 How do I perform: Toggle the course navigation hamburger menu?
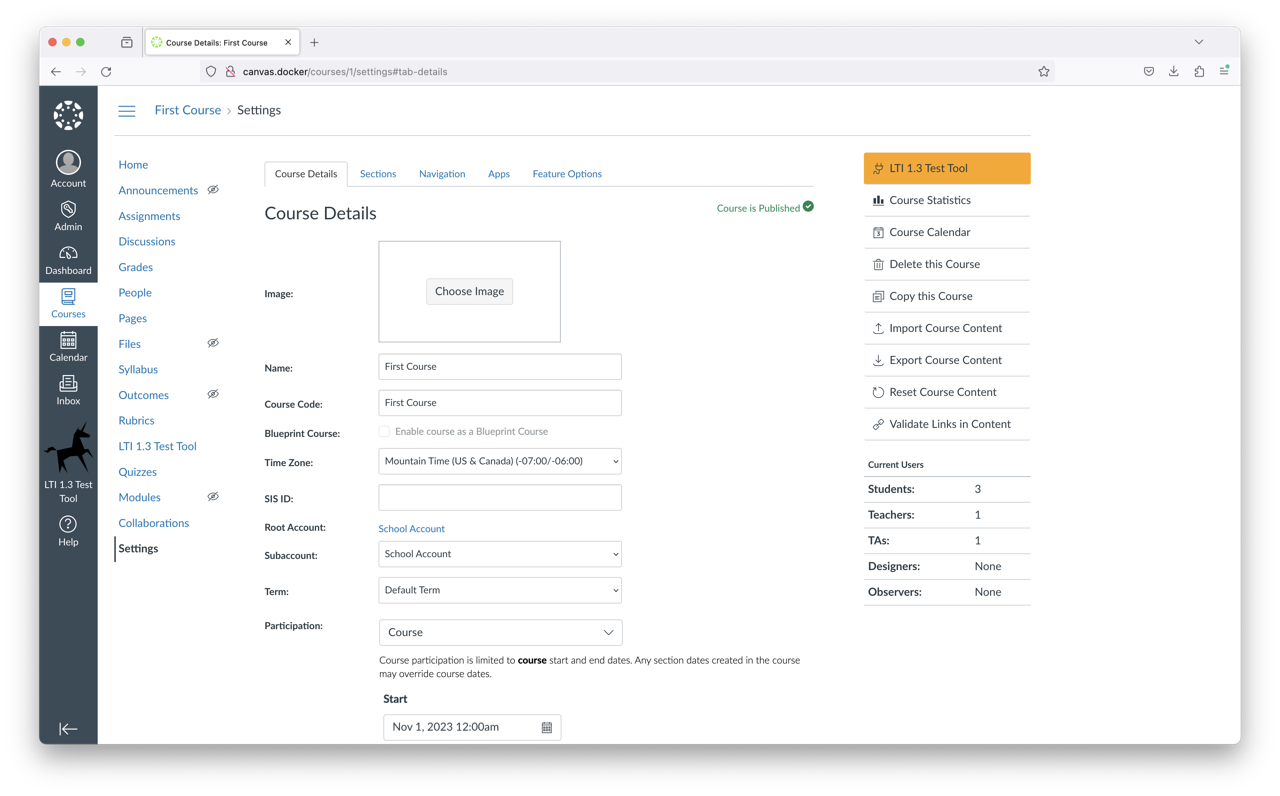127,111
